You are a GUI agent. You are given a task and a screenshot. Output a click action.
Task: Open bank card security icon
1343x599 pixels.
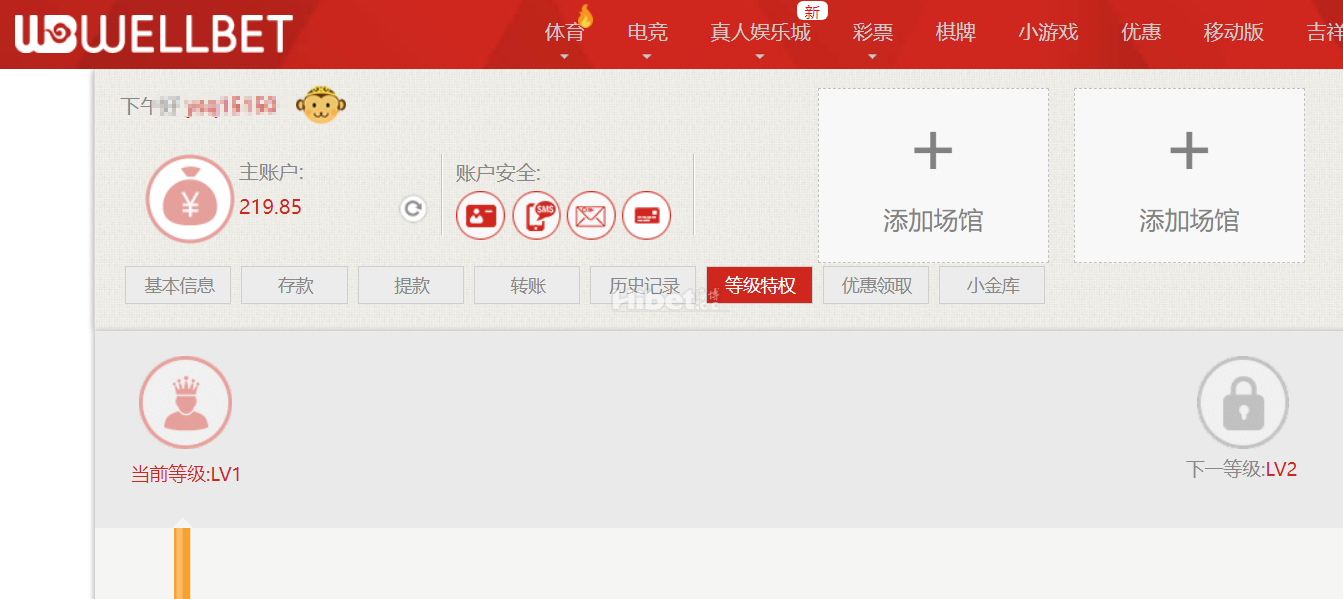pyautogui.click(x=646, y=215)
